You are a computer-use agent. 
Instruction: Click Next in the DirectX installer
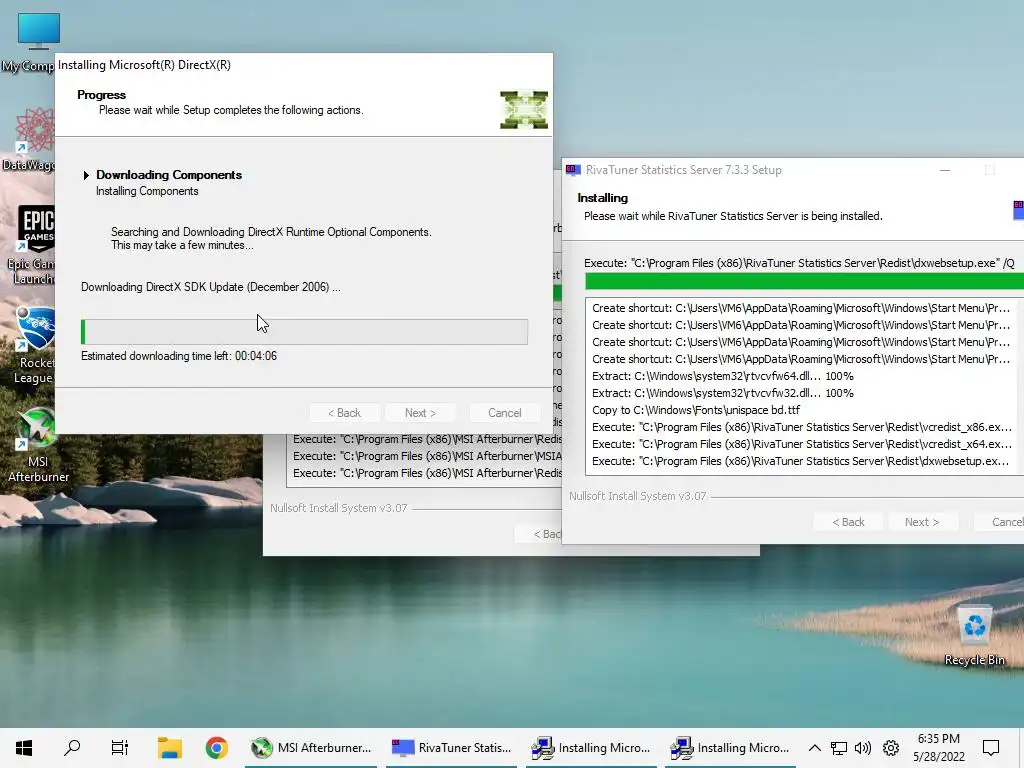[420, 413]
